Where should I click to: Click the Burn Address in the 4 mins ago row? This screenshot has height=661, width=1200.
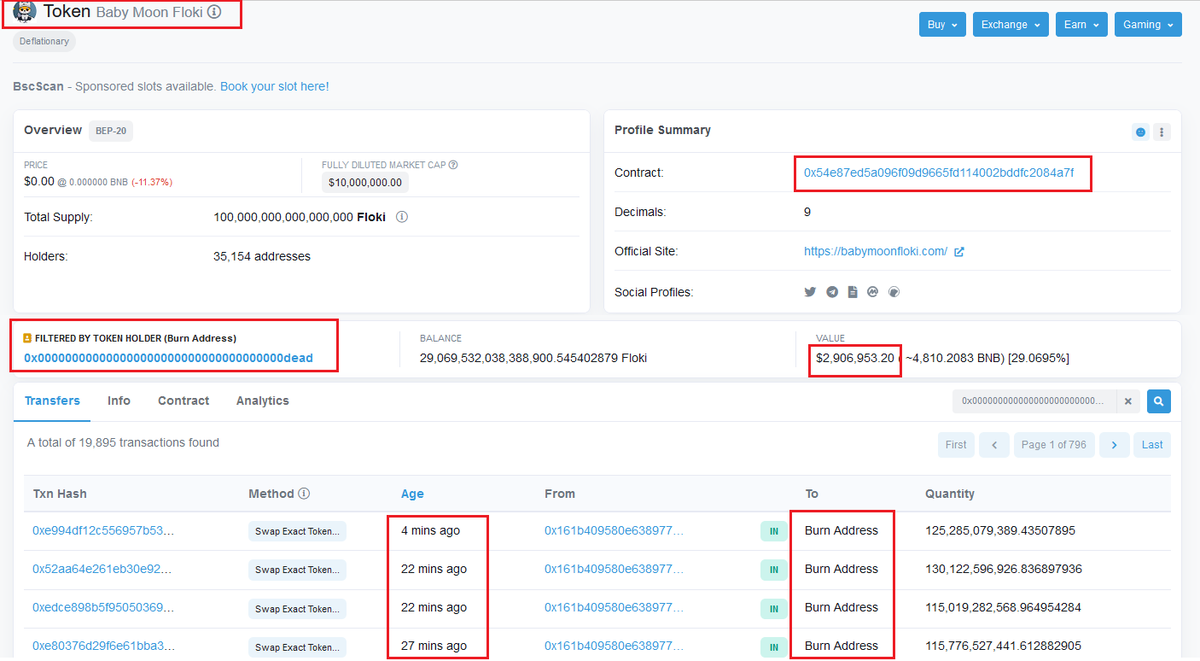pyautogui.click(x=841, y=531)
